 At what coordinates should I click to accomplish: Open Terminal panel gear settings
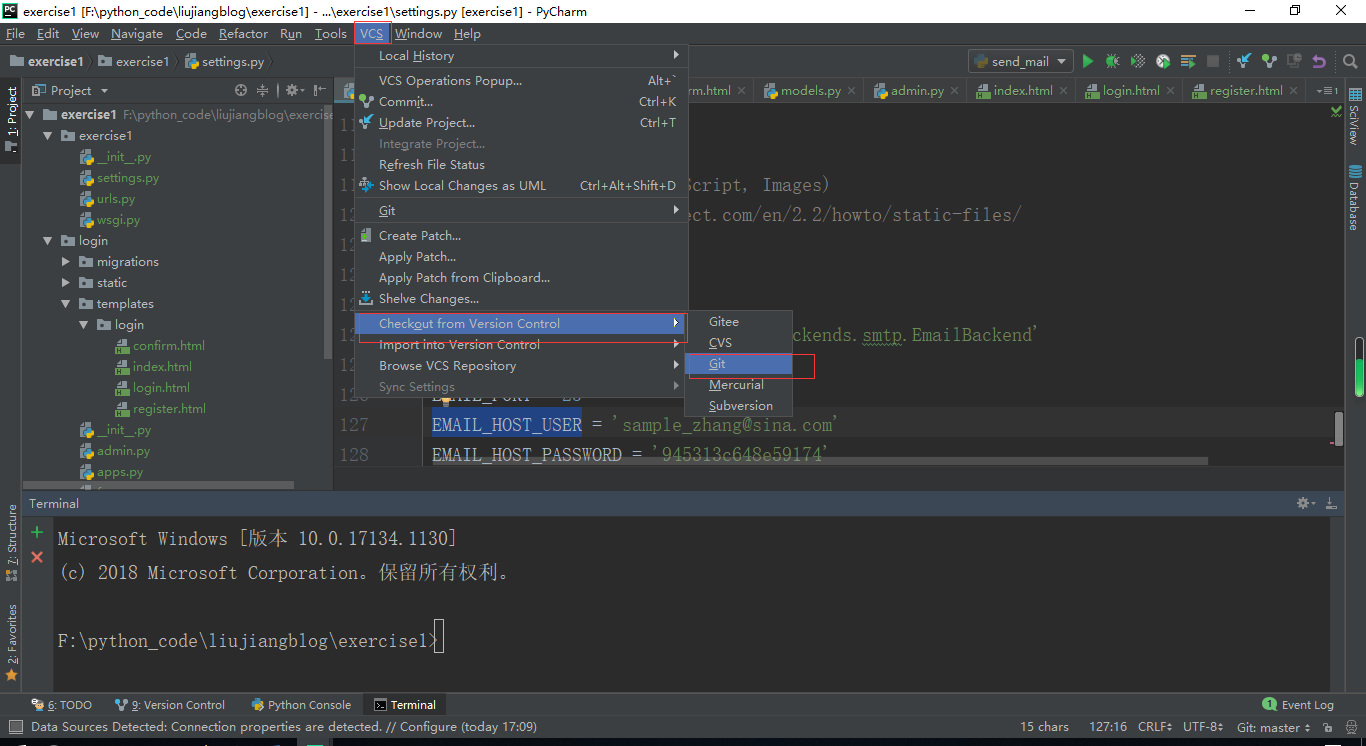1305,503
